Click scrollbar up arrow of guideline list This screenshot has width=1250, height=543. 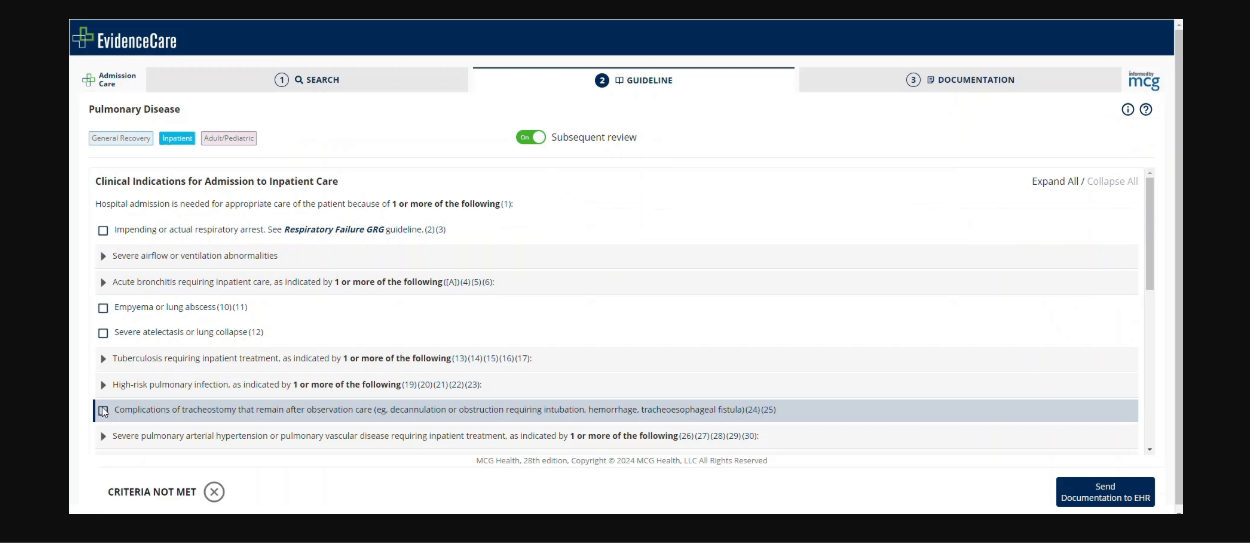[1149, 172]
